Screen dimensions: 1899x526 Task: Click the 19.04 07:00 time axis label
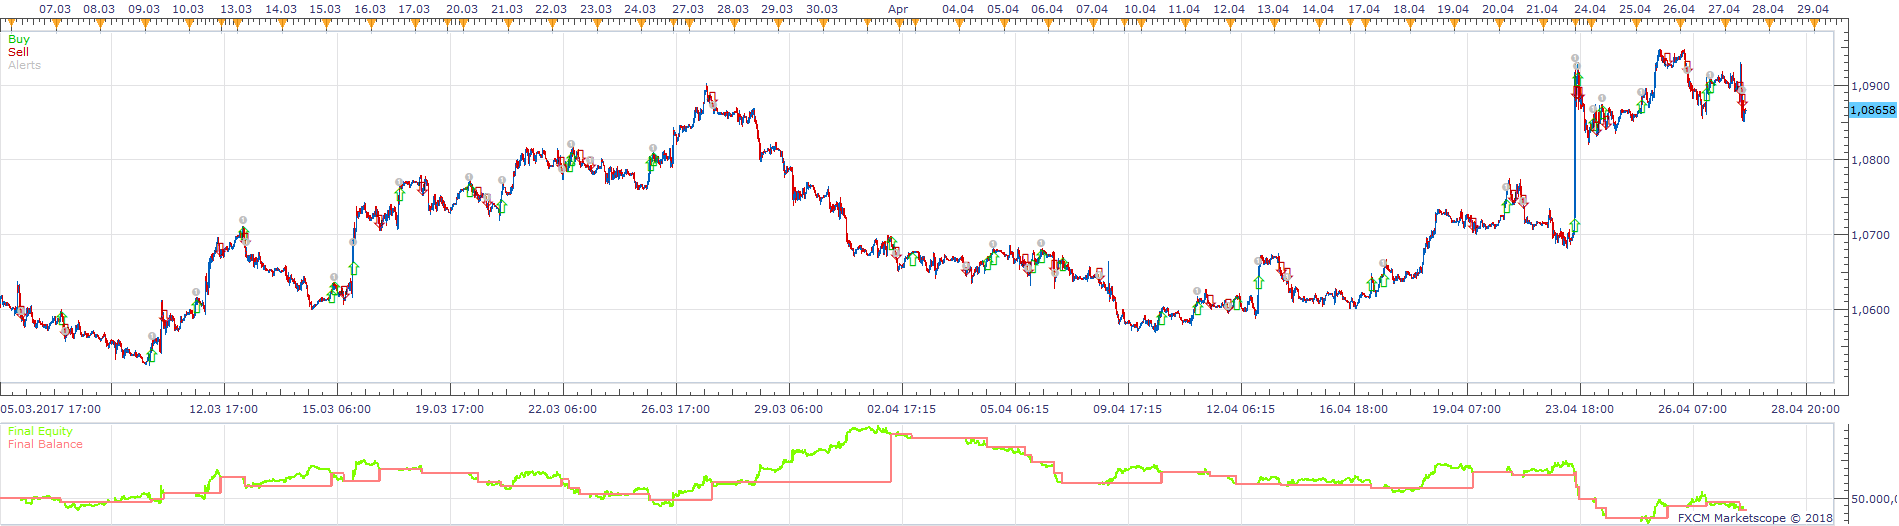pos(1467,409)
